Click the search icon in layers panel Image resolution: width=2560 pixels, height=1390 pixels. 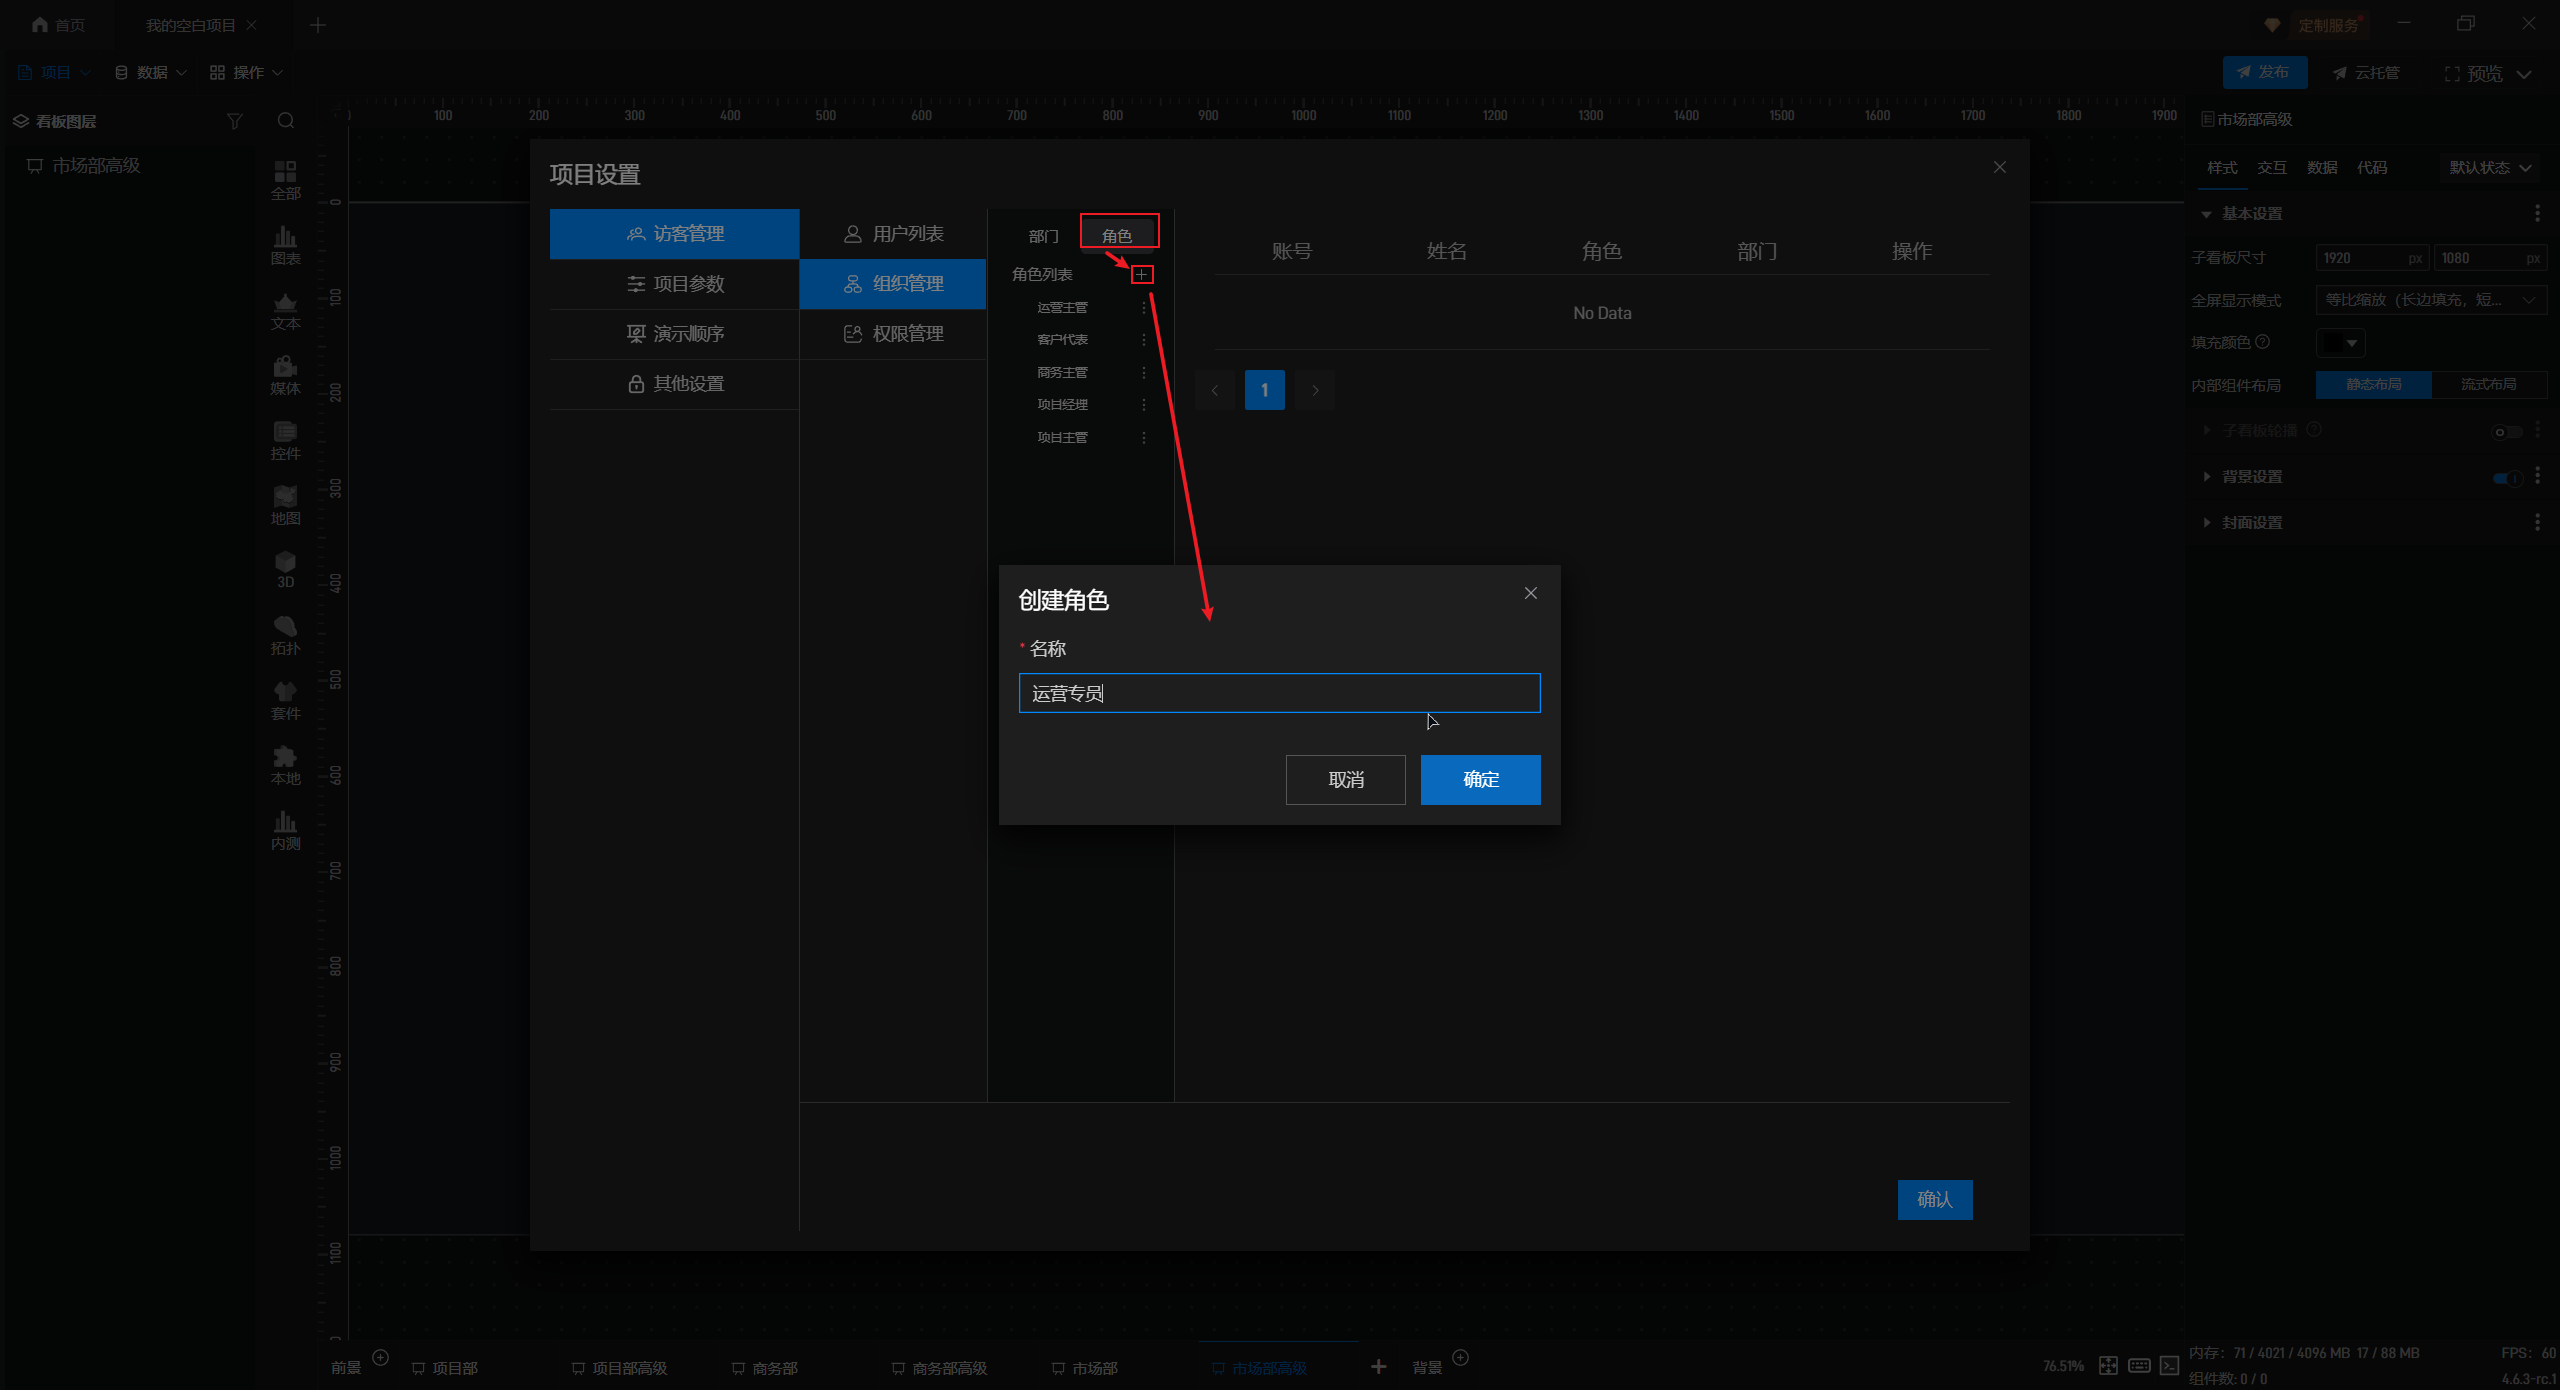[286, 121]
